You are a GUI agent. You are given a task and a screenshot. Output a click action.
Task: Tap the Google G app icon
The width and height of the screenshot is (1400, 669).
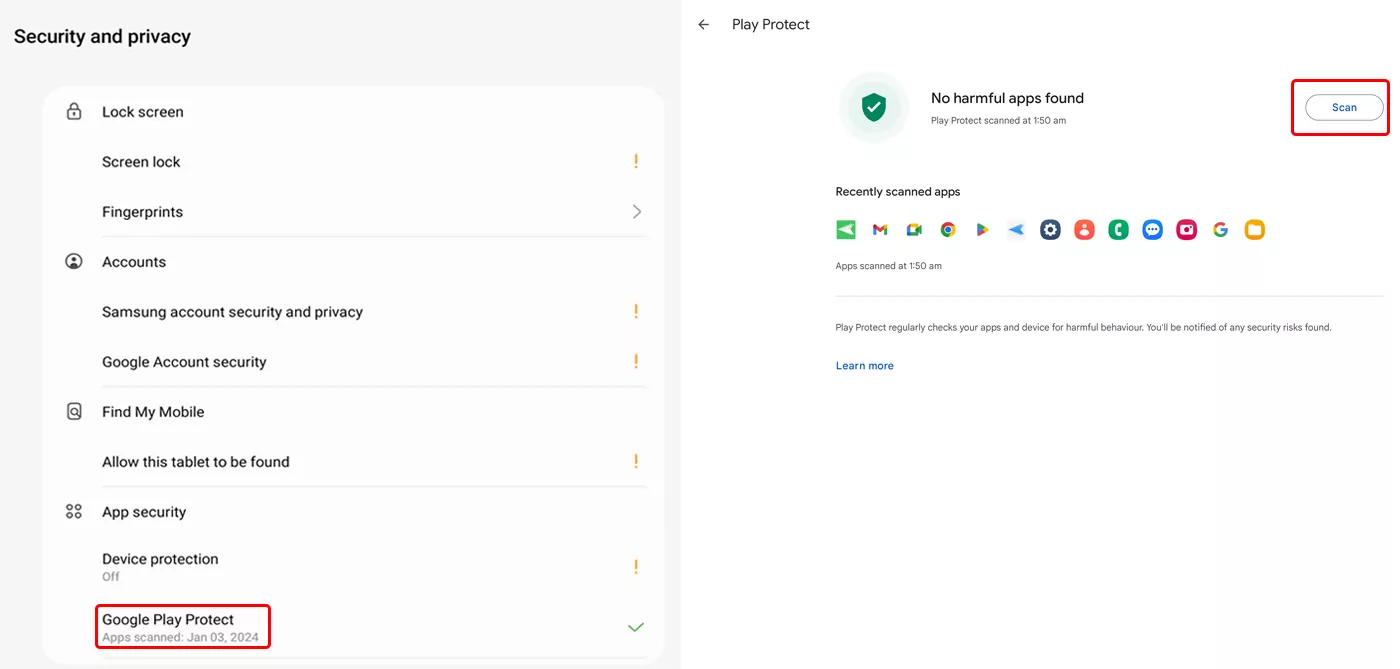click(1220, 230)
